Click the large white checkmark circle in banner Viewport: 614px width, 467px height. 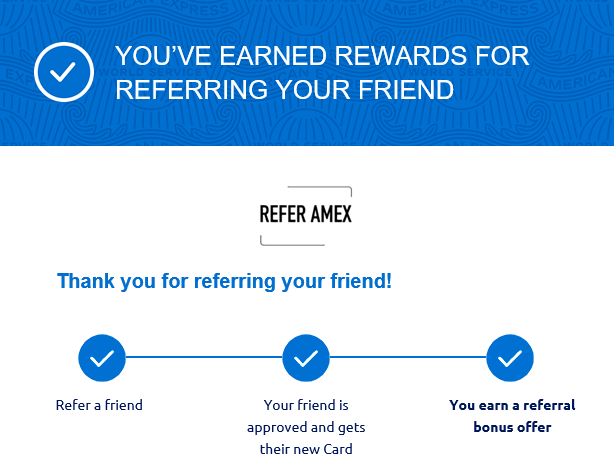64,72
